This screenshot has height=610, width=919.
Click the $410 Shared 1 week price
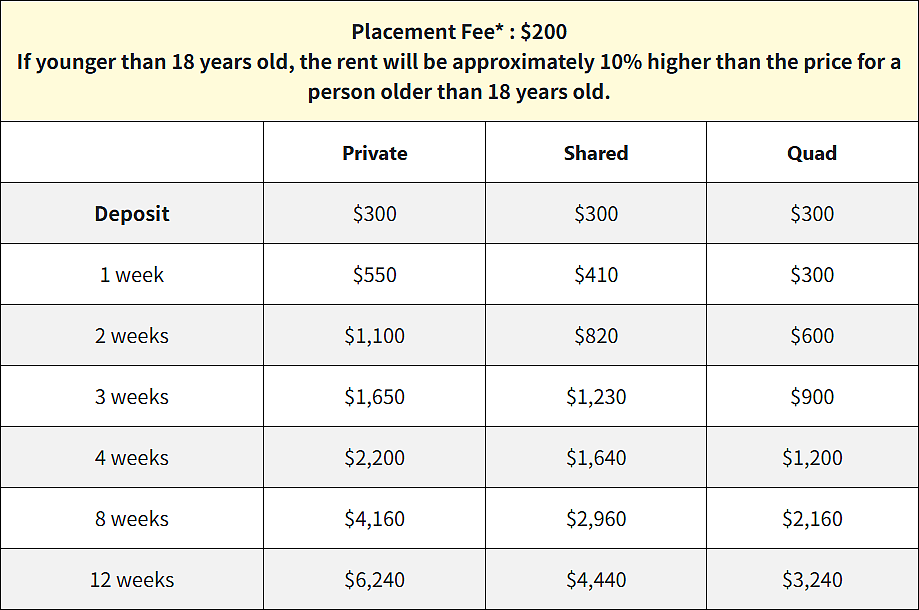point(596,275)
